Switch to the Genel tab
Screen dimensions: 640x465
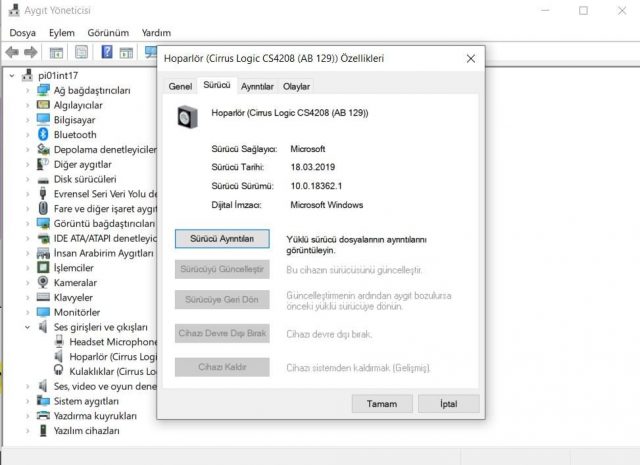point(180,86)
